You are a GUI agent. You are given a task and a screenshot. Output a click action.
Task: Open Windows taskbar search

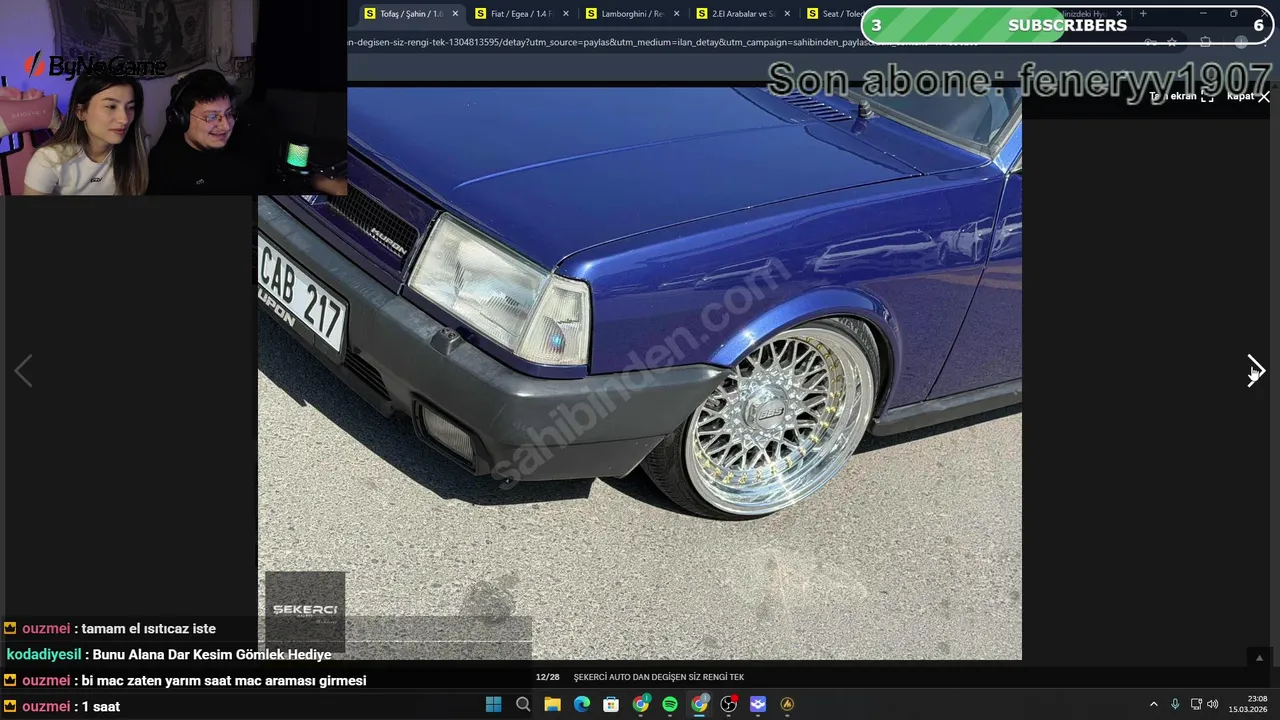click(x=522, y=704)
